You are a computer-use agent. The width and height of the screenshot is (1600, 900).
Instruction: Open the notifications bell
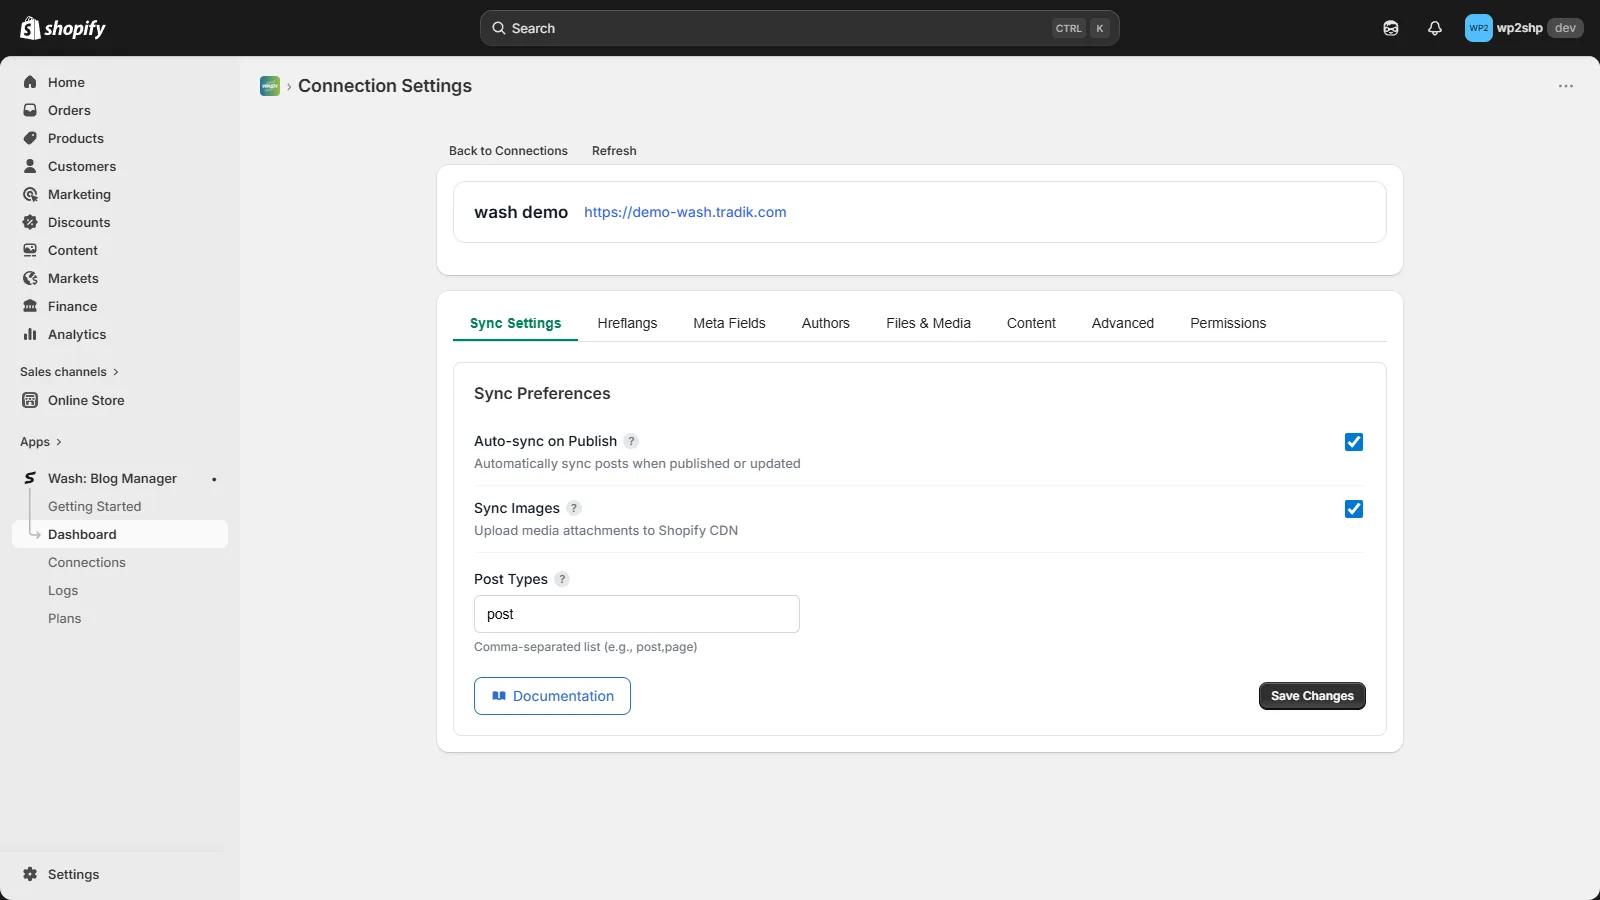(1435, 28)
